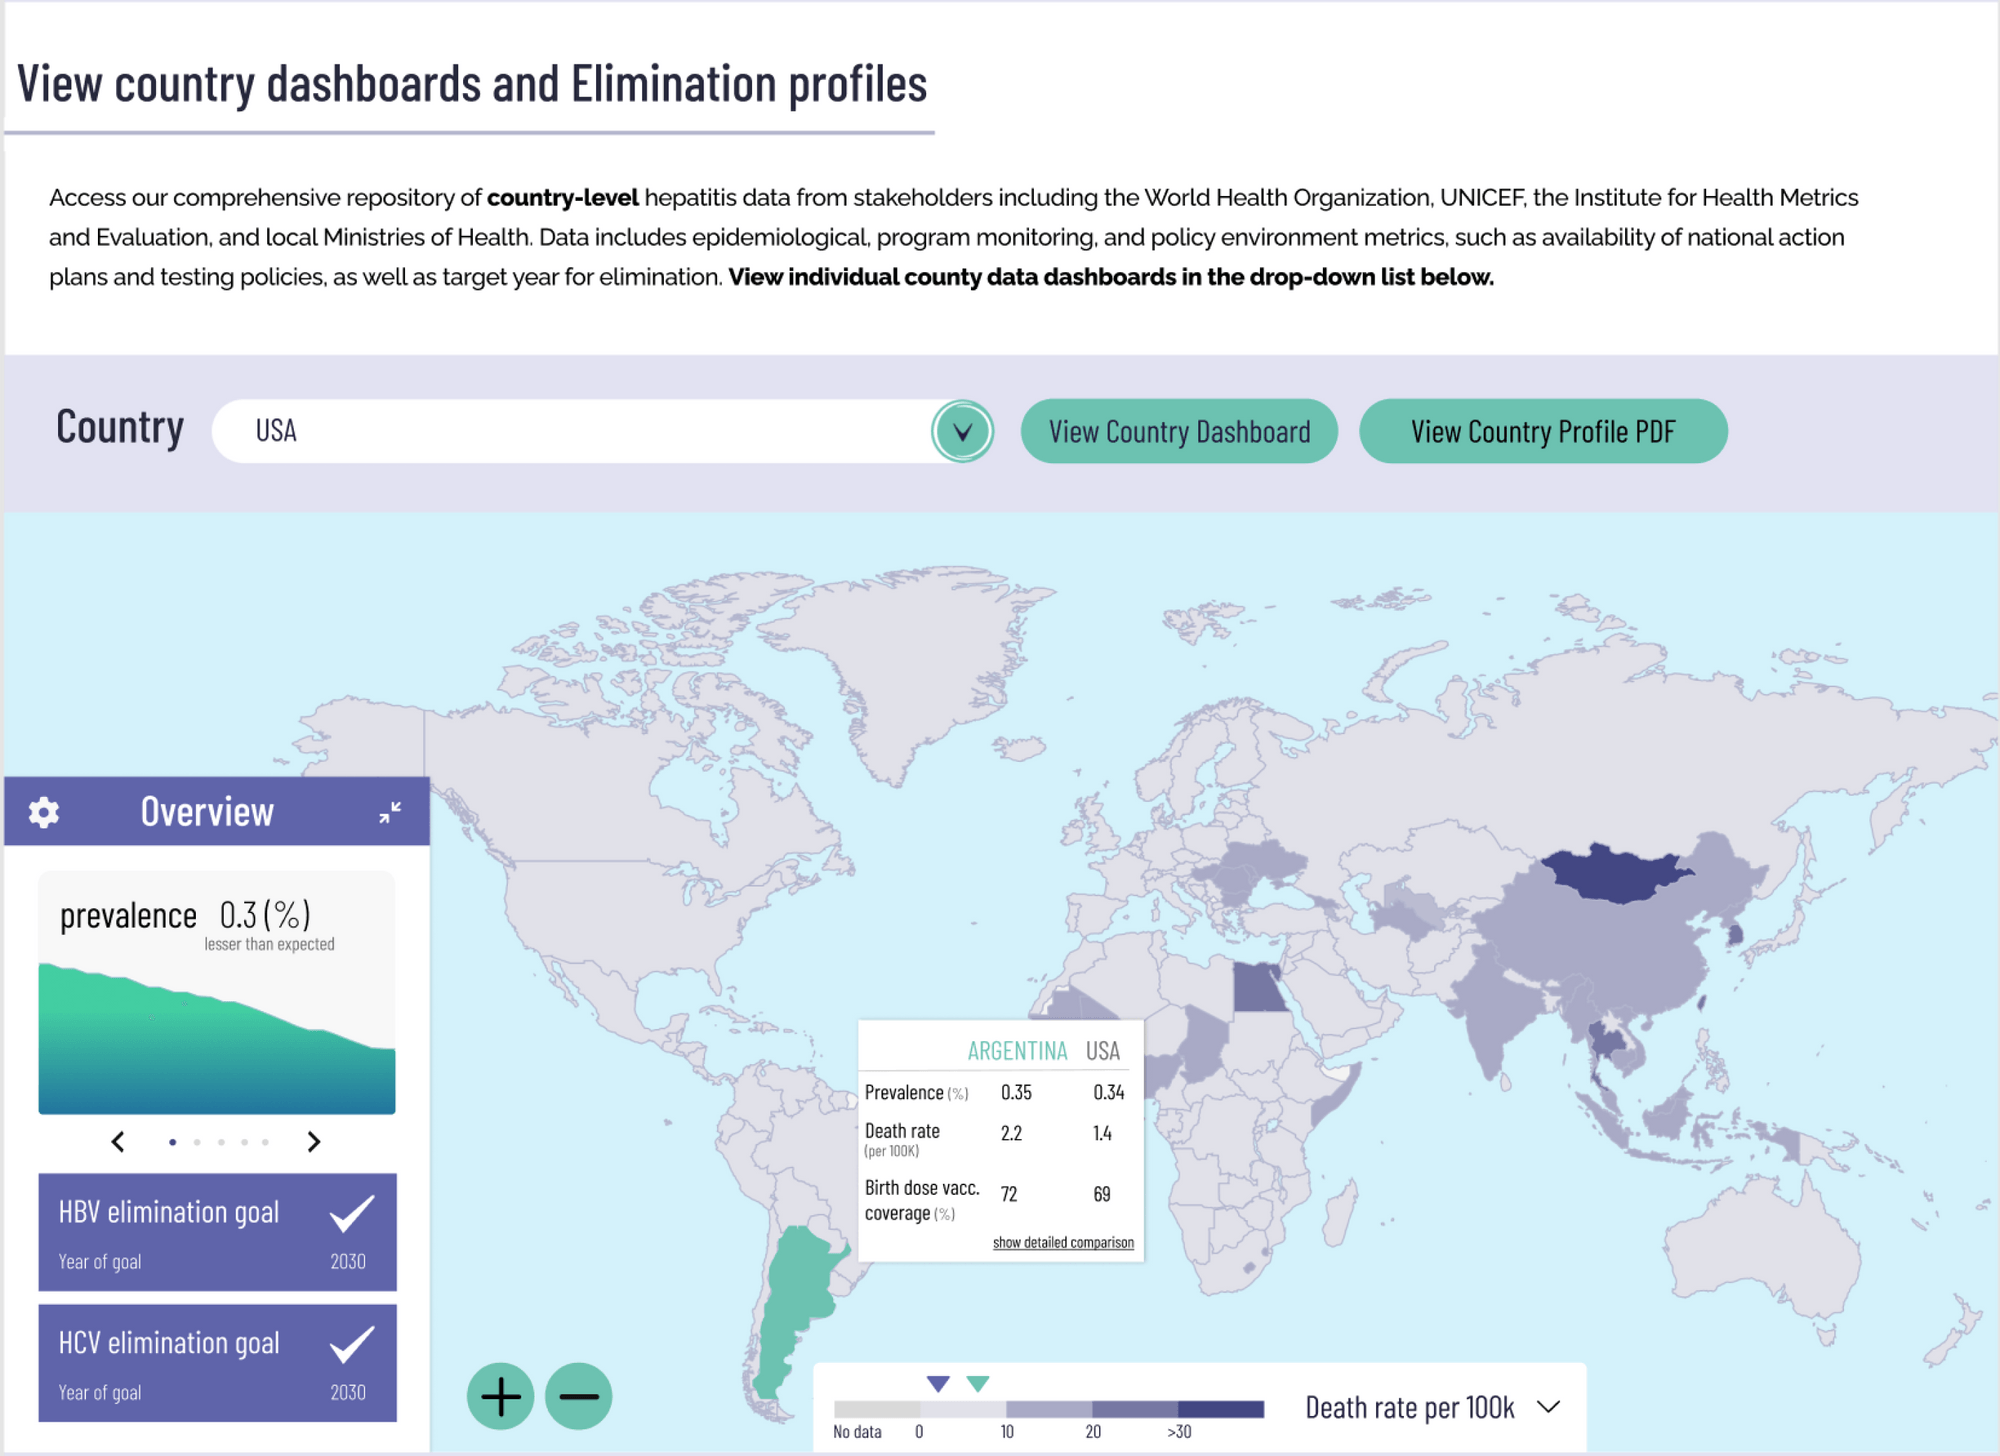Open show detailed comparison link

1063,1242
